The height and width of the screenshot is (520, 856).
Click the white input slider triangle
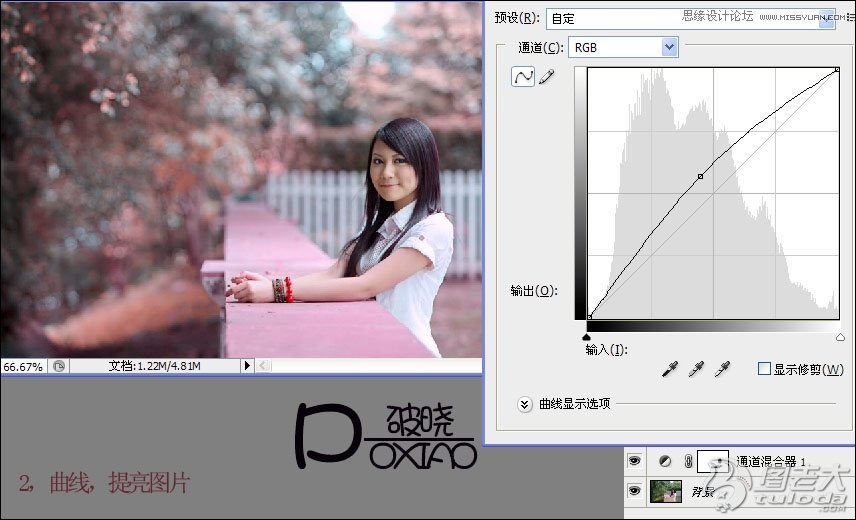[x=840, y=337]
